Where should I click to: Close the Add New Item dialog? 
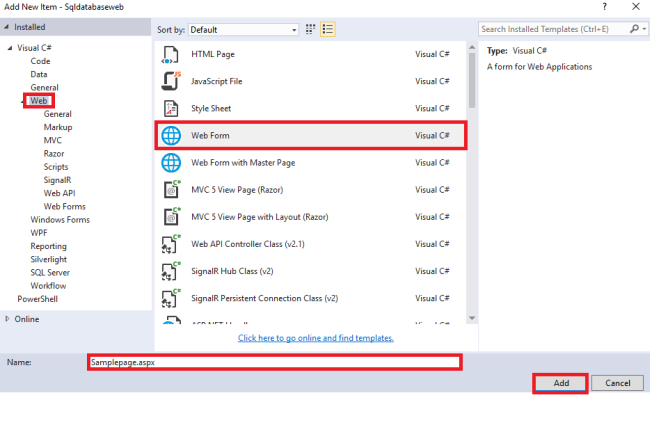point(636,7)
